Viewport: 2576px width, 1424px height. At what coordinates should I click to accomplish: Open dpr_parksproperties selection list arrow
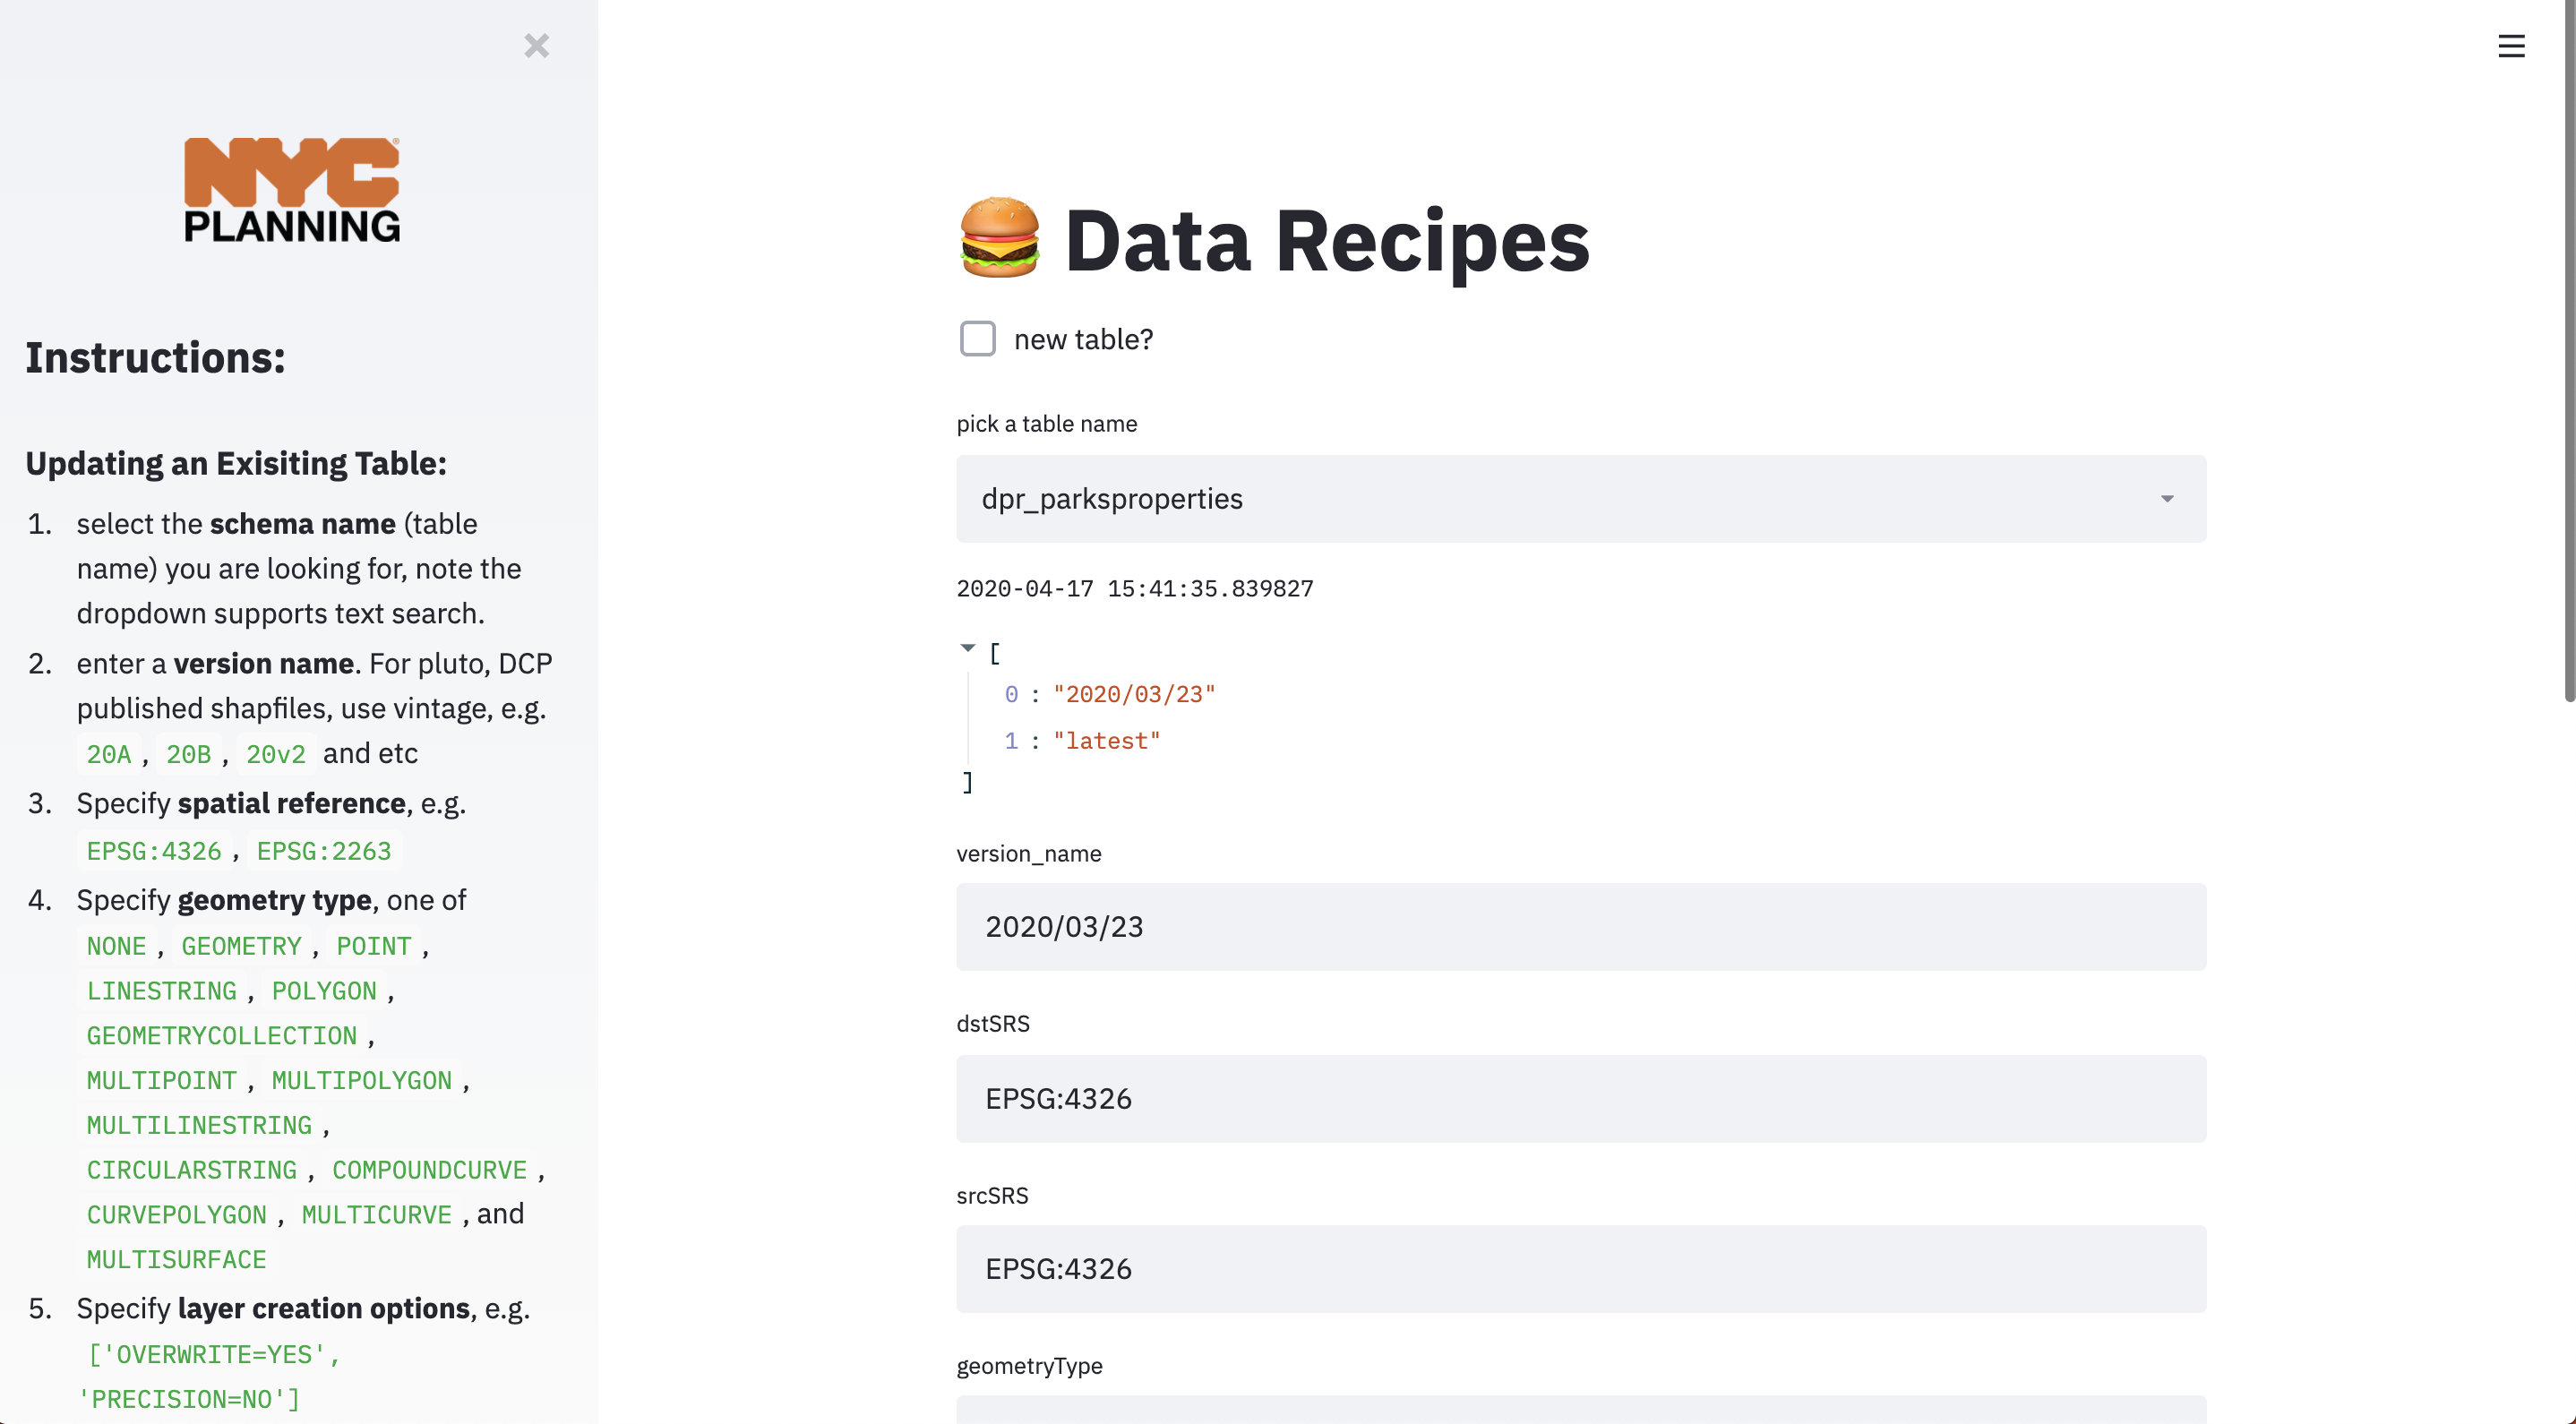pos(2167,499)
